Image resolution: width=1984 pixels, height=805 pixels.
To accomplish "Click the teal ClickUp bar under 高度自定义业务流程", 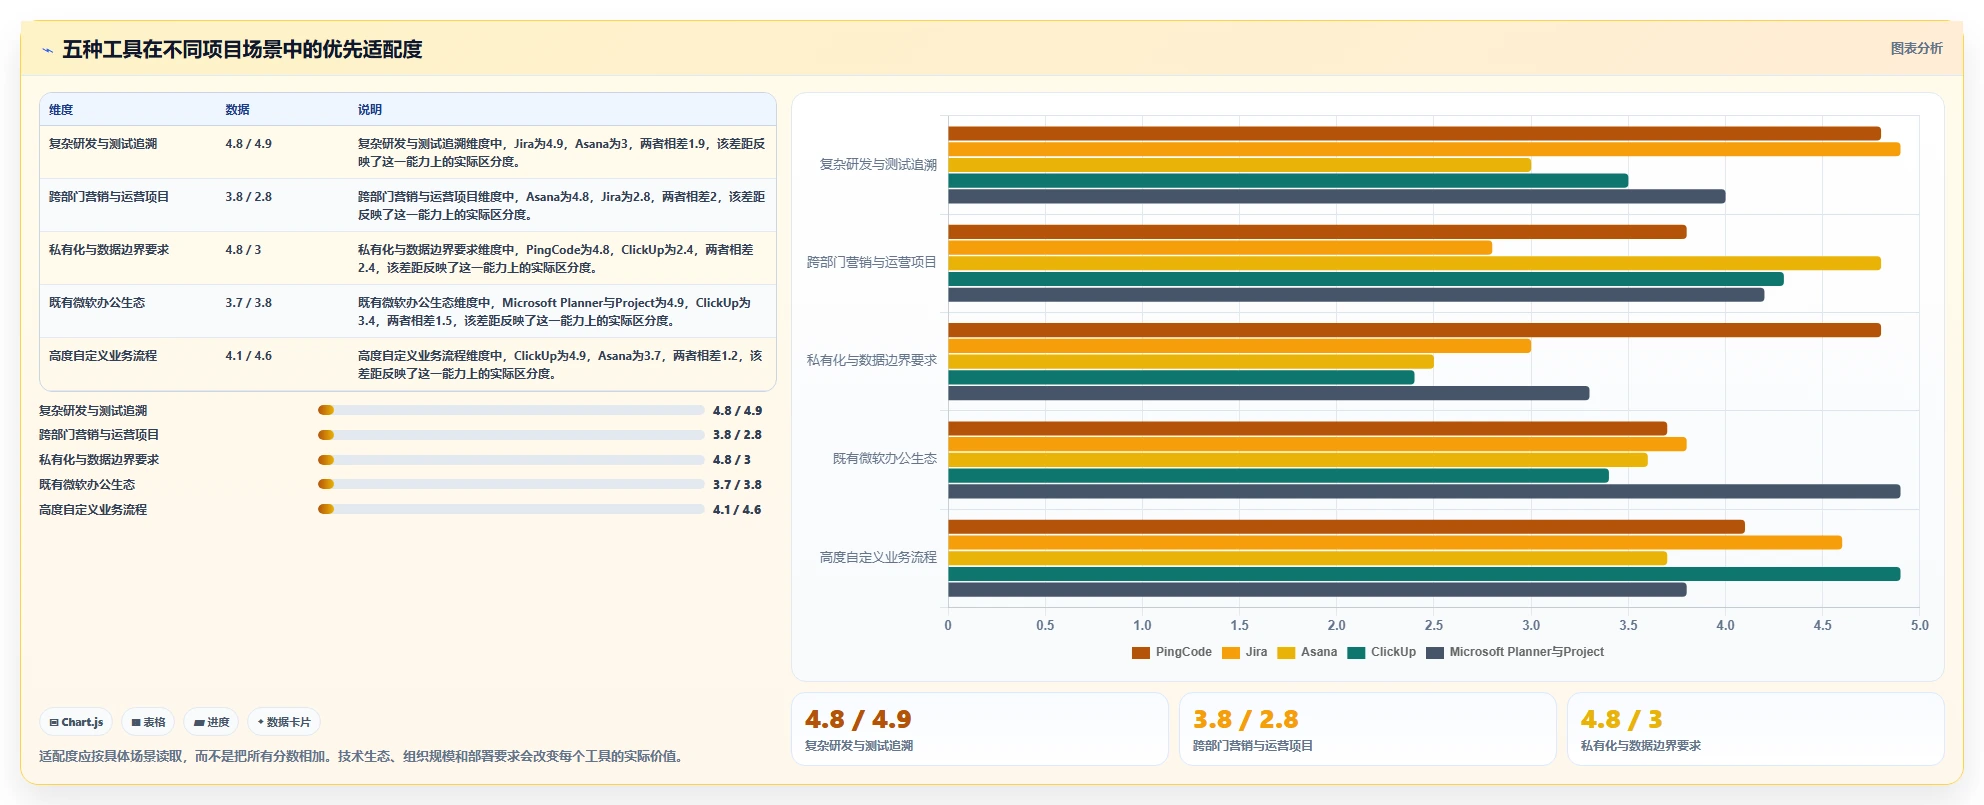I will point(1424,574).
